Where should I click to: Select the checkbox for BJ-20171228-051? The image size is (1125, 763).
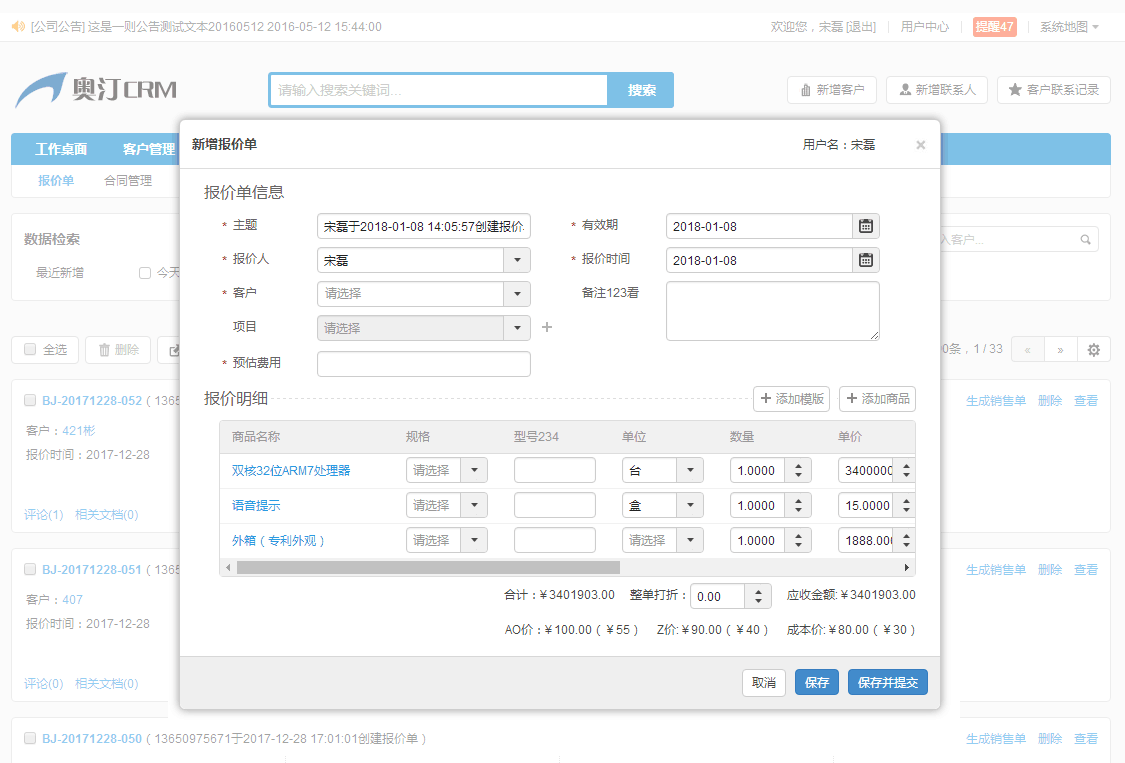point(30,569)
